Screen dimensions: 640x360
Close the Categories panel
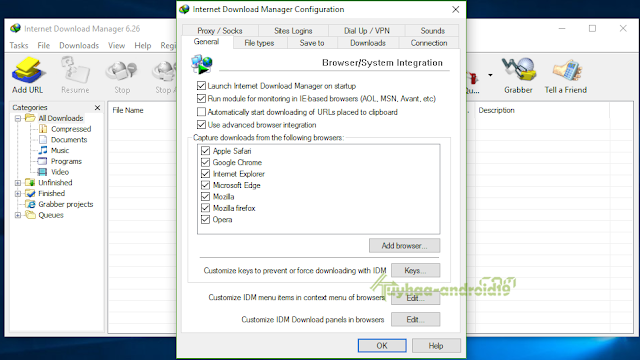point(97,107)
